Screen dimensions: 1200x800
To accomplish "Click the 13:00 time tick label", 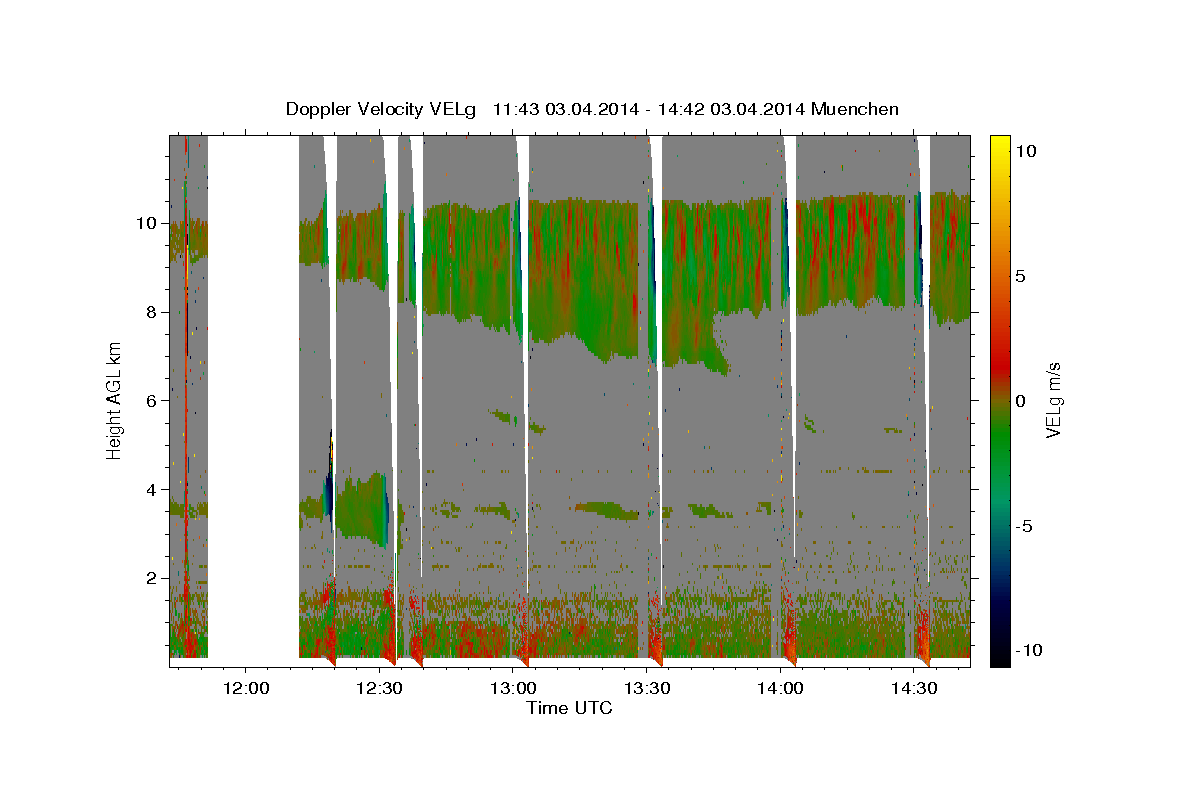I will (x=514, y=688).
